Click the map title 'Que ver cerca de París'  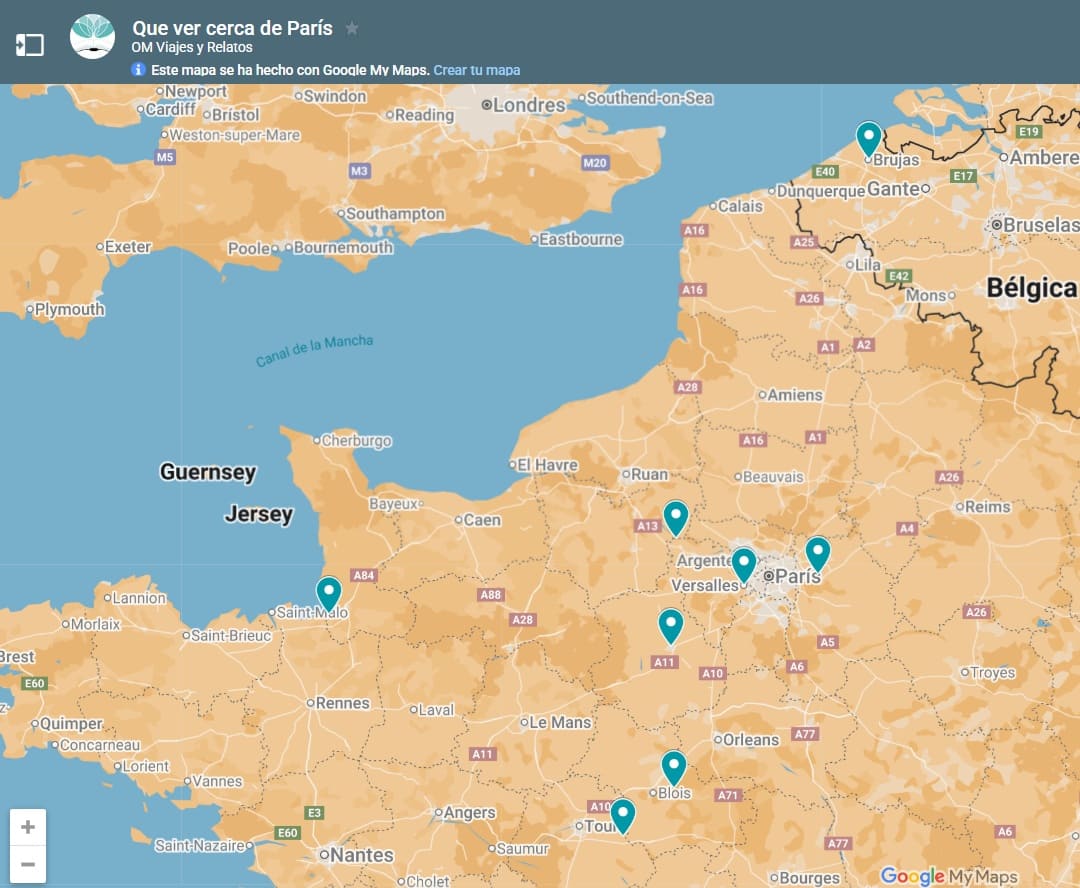(x=232, y=28)
